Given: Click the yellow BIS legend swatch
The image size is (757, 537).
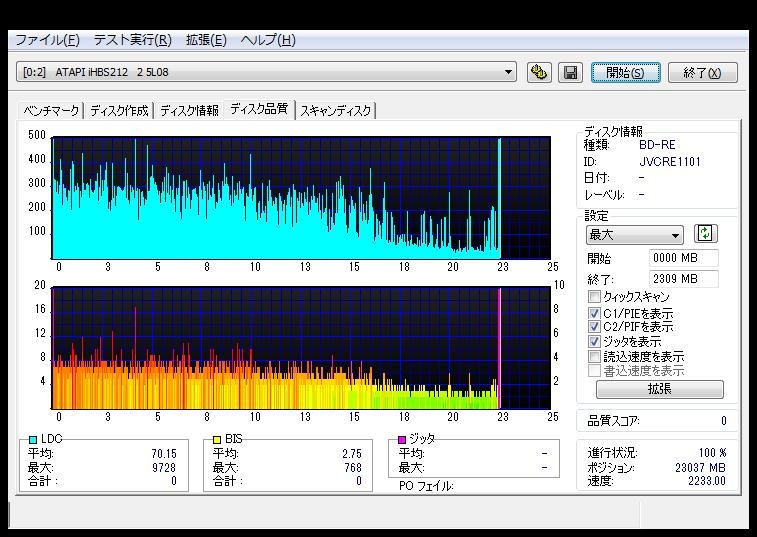Looking at the screenshot, I should coord(217,439).
